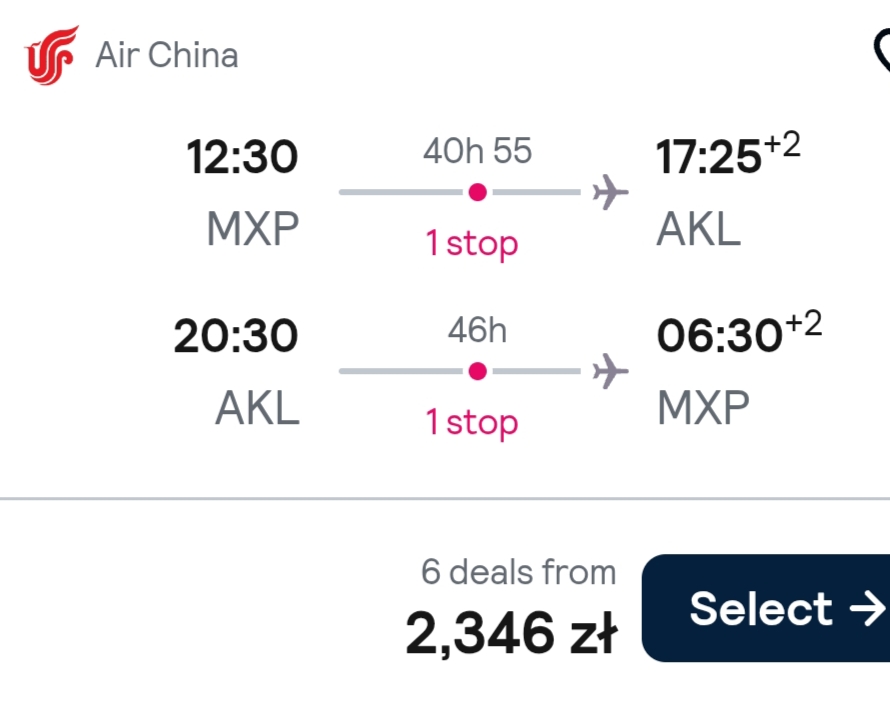Click the outbound stop dot marker

pyautogui.click(x=477, y=192)
